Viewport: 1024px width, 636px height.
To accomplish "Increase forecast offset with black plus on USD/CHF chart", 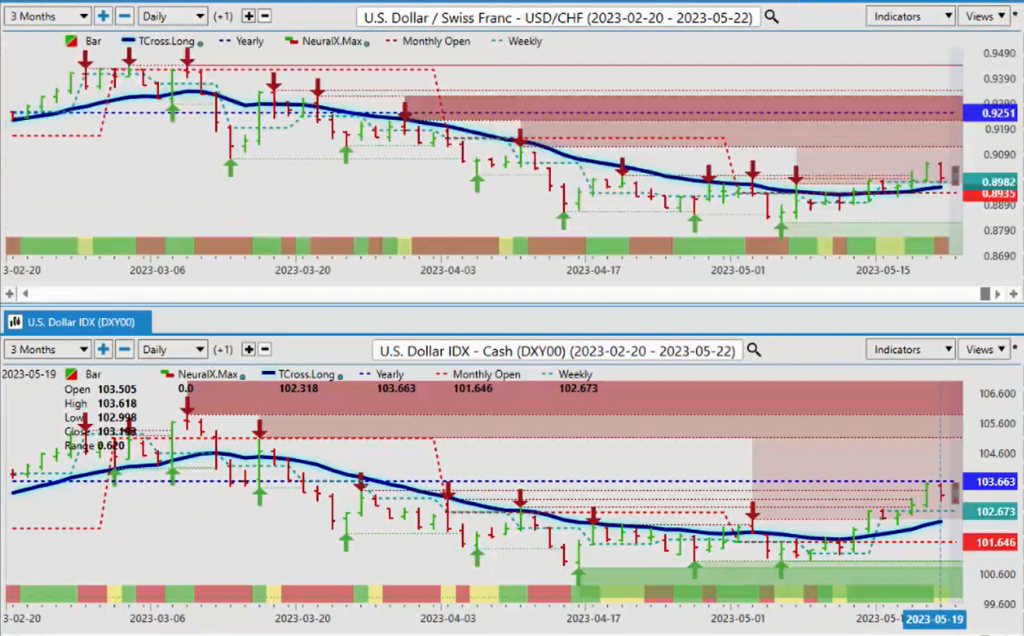I will click(249, 16).
